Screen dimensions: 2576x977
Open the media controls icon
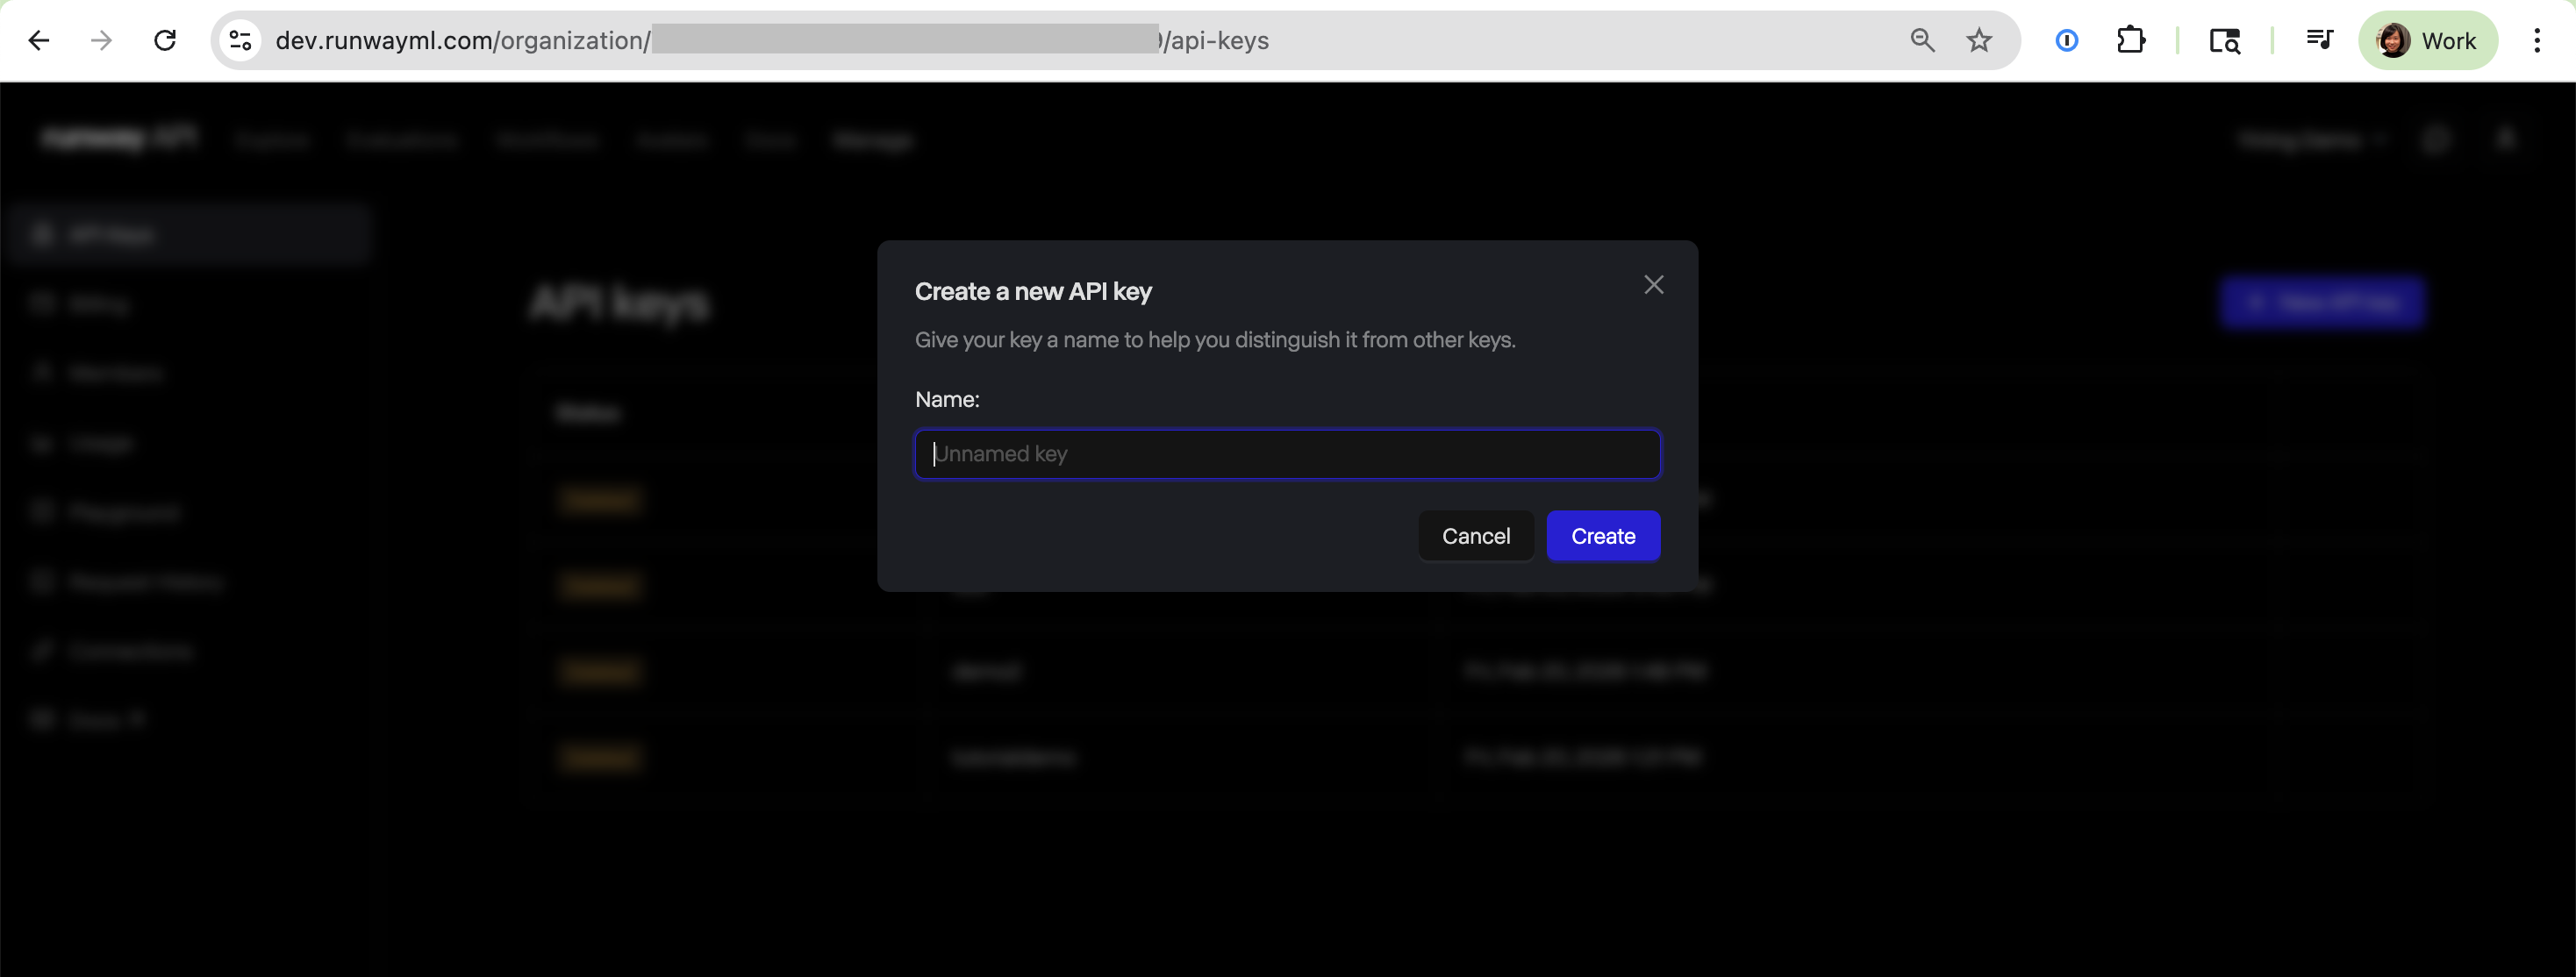2320,40
